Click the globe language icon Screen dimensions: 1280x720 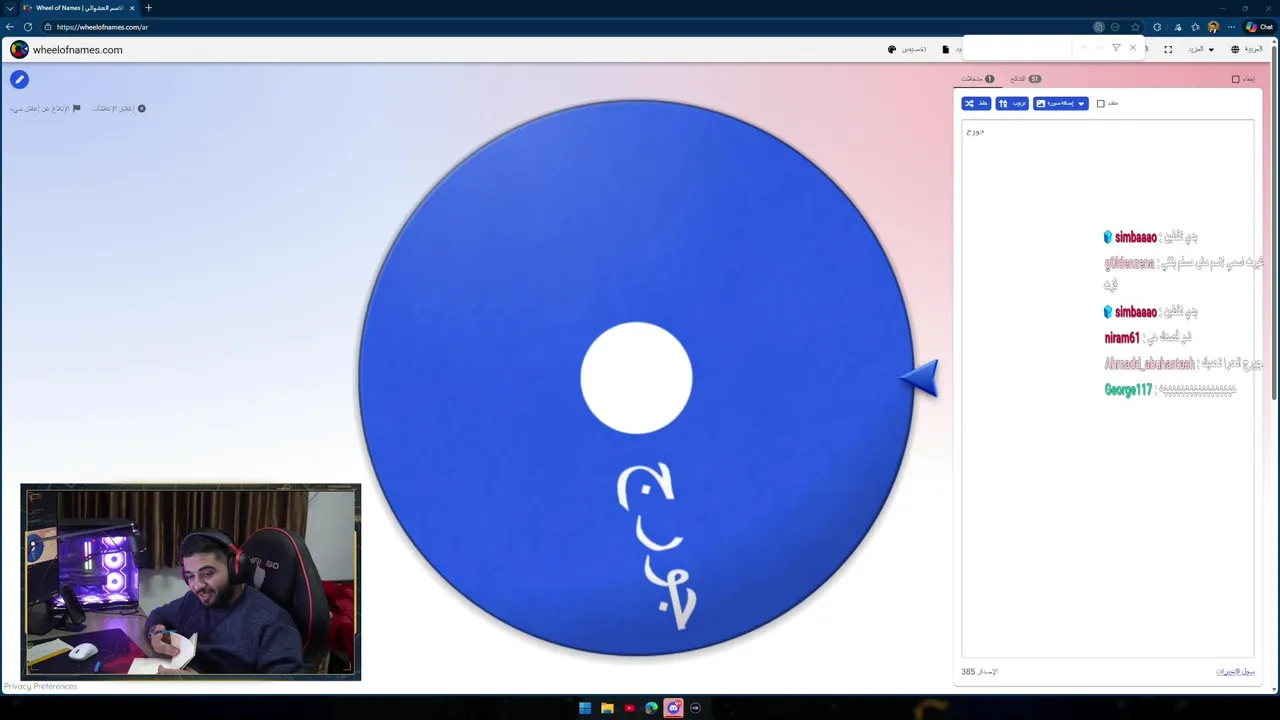pos(1235,49)
